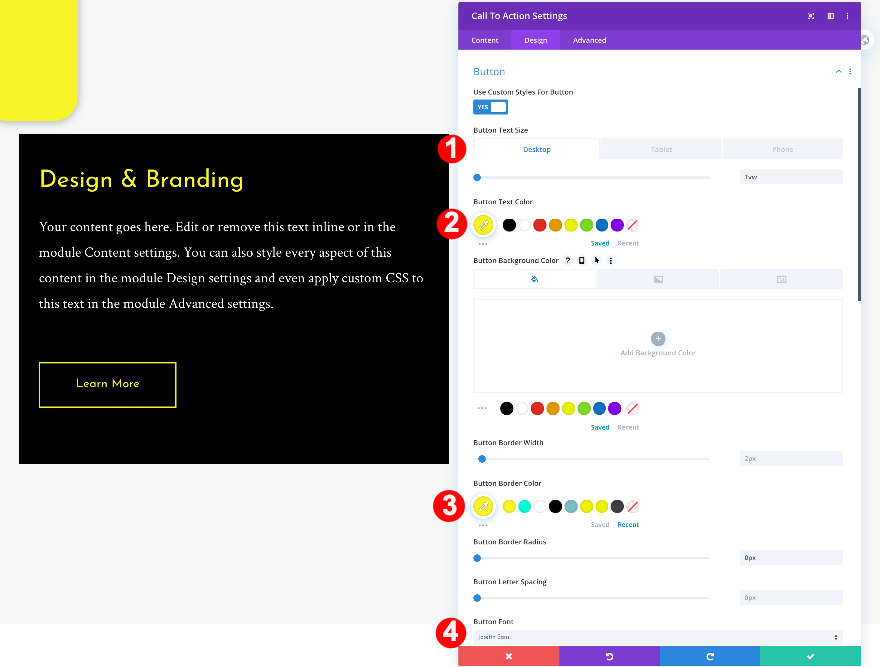The image size is (880, 667).
Task: Toggle the split view columns icon in header
Action: 831,16
